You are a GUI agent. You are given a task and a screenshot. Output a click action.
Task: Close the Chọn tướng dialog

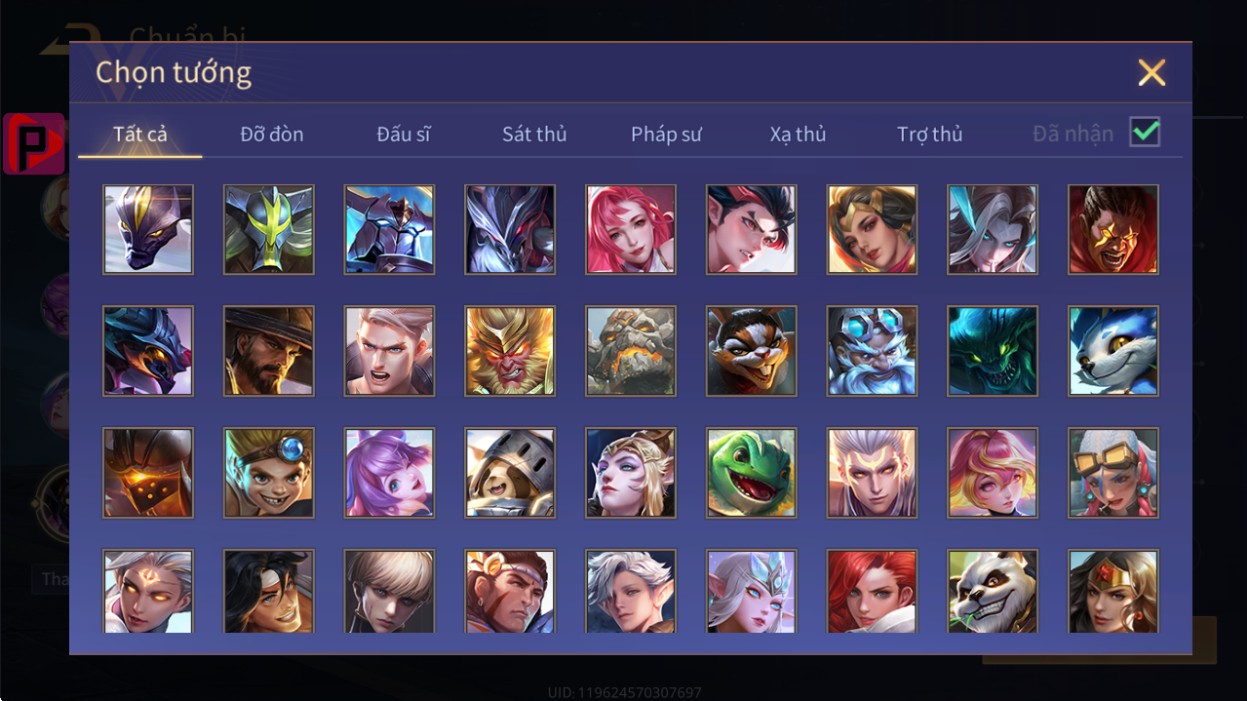click(x=1152, y=72)
